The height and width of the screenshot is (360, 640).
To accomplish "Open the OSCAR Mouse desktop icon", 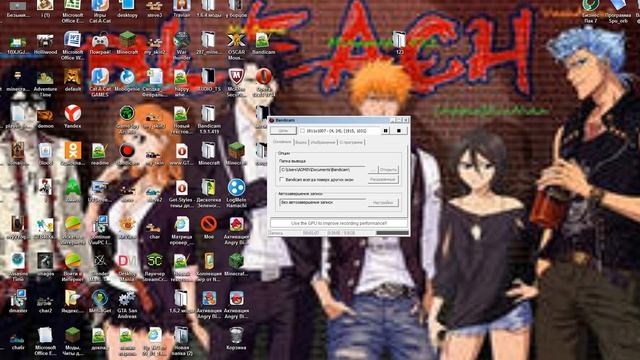I will click(x=236, y=45).
